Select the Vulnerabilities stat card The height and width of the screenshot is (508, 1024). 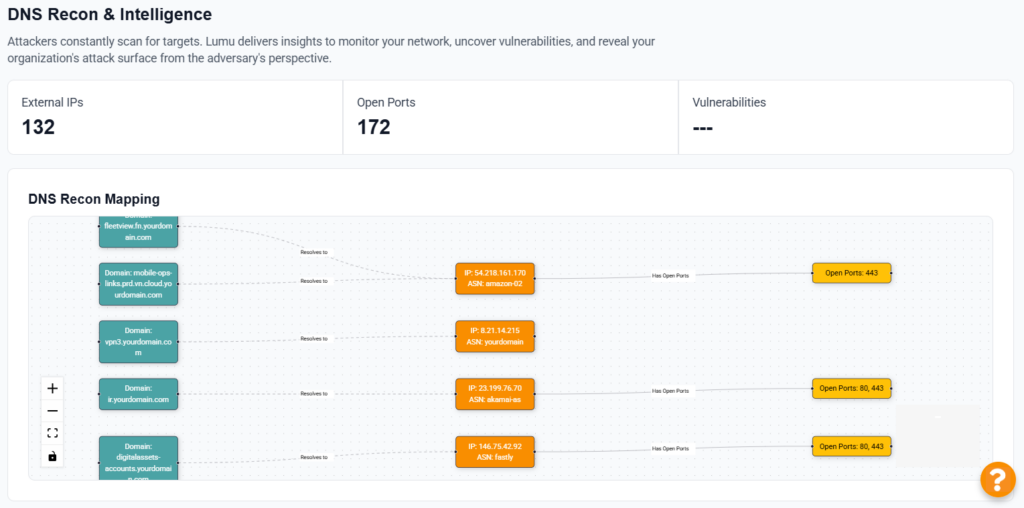(845, 117)
